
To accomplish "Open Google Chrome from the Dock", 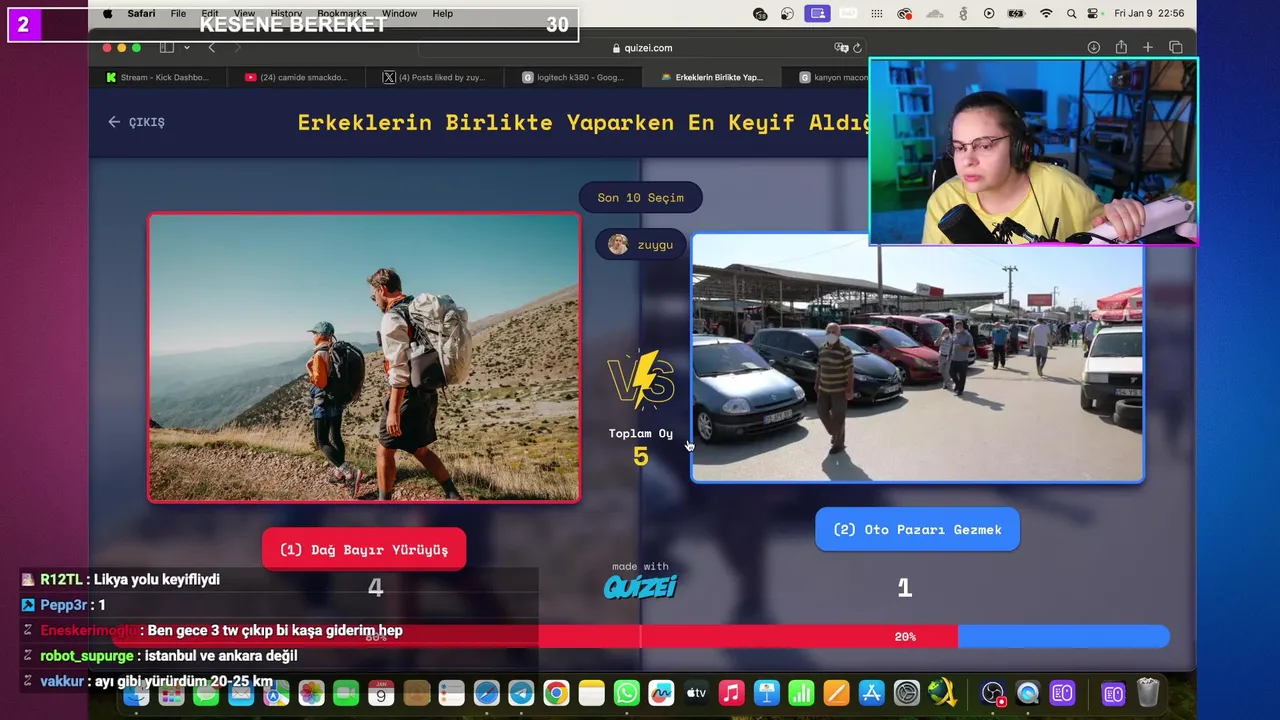I will (556, 693).
